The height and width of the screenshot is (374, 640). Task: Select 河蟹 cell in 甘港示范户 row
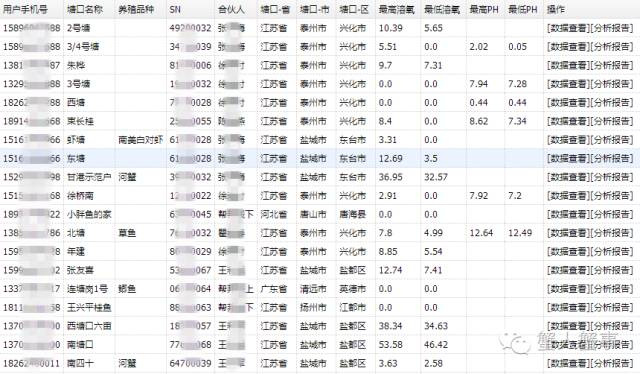click(x=127, y=177)
